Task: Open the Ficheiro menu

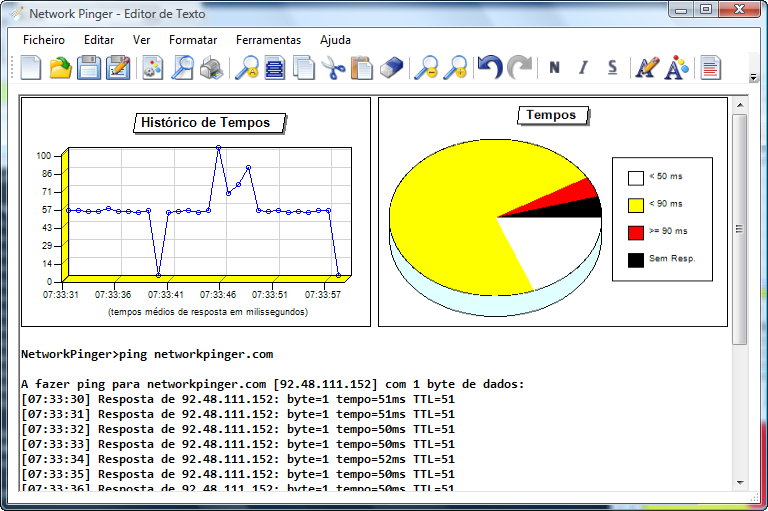Action: point(44,40)
